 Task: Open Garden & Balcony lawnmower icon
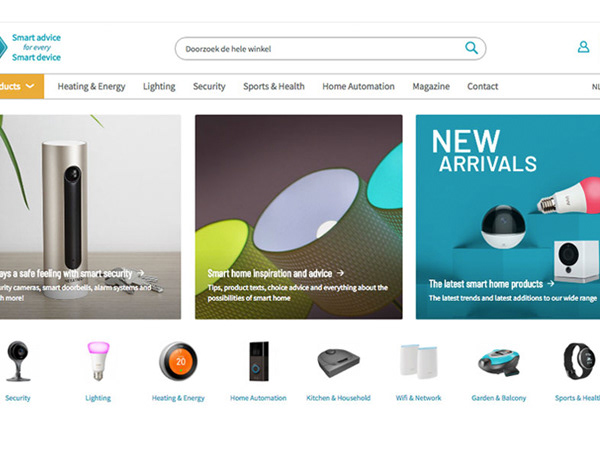click(x=499, y=362)
